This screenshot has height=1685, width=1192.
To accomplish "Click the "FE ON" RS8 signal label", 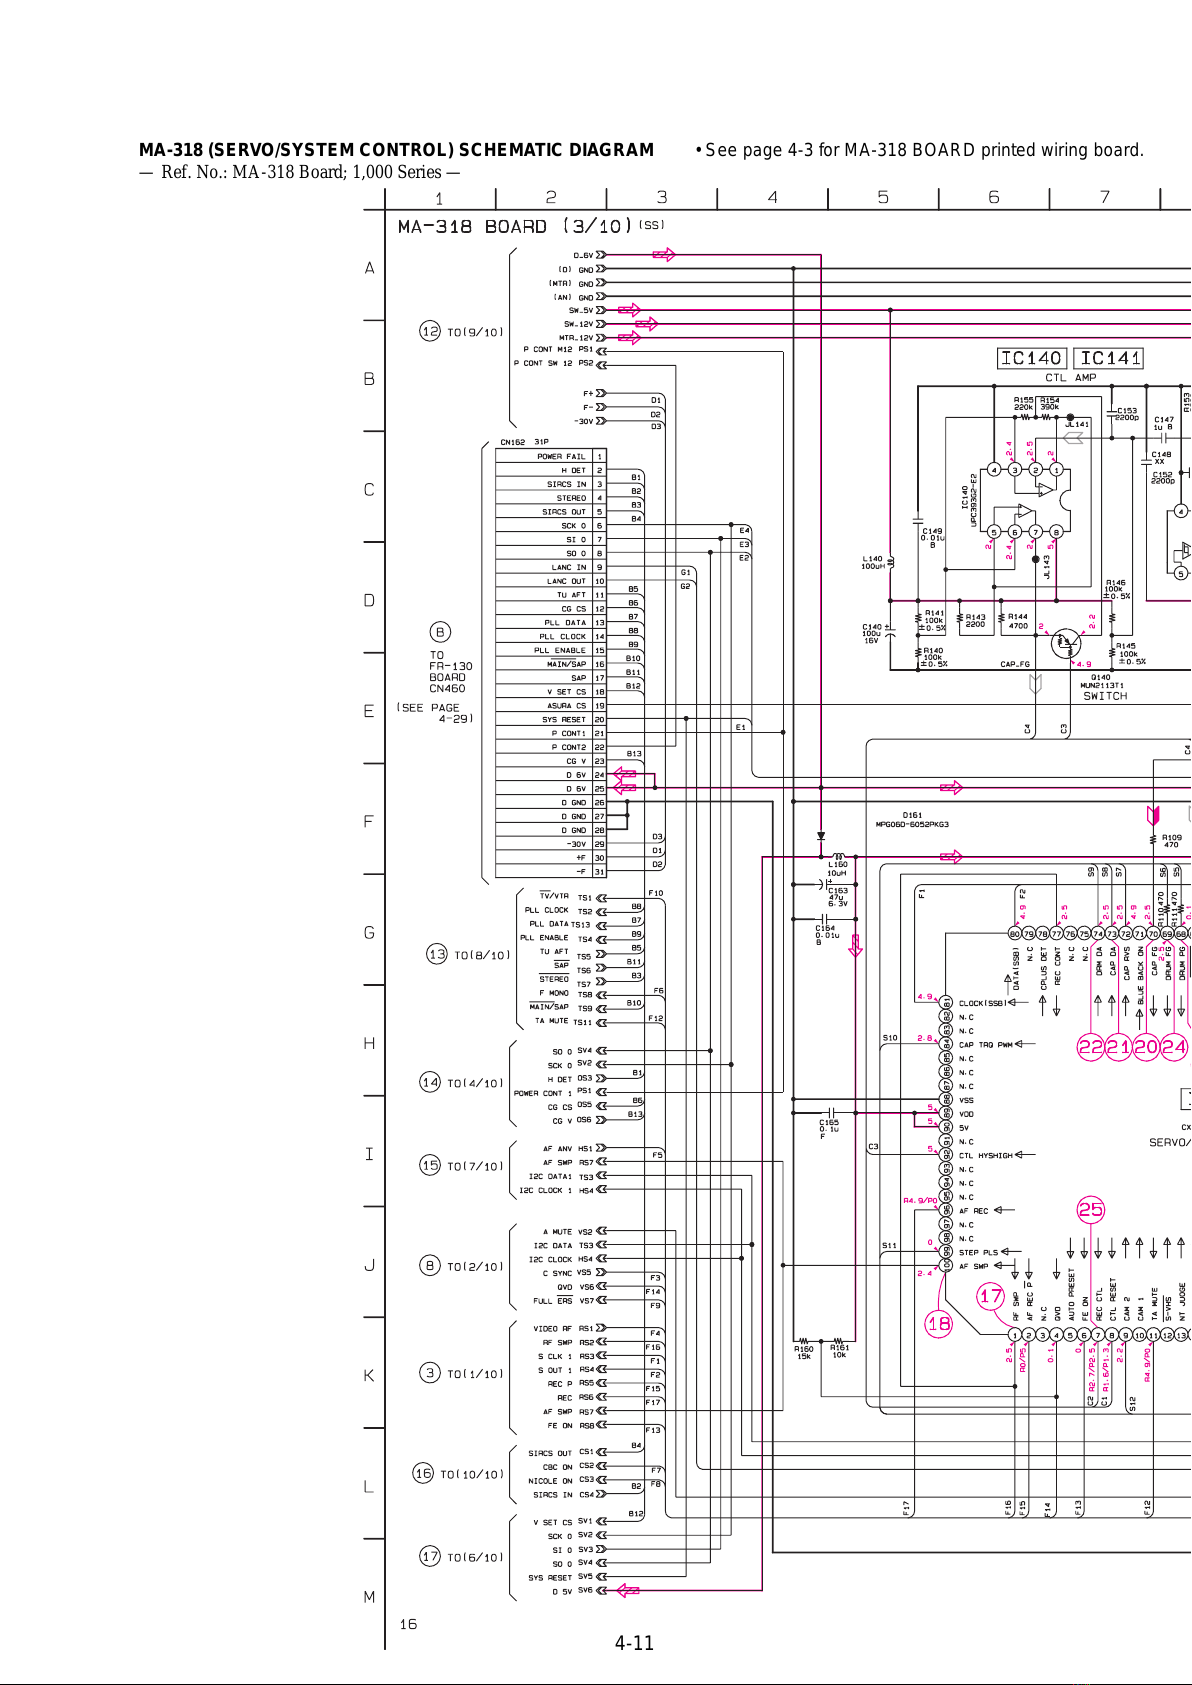I will 560,1426.
